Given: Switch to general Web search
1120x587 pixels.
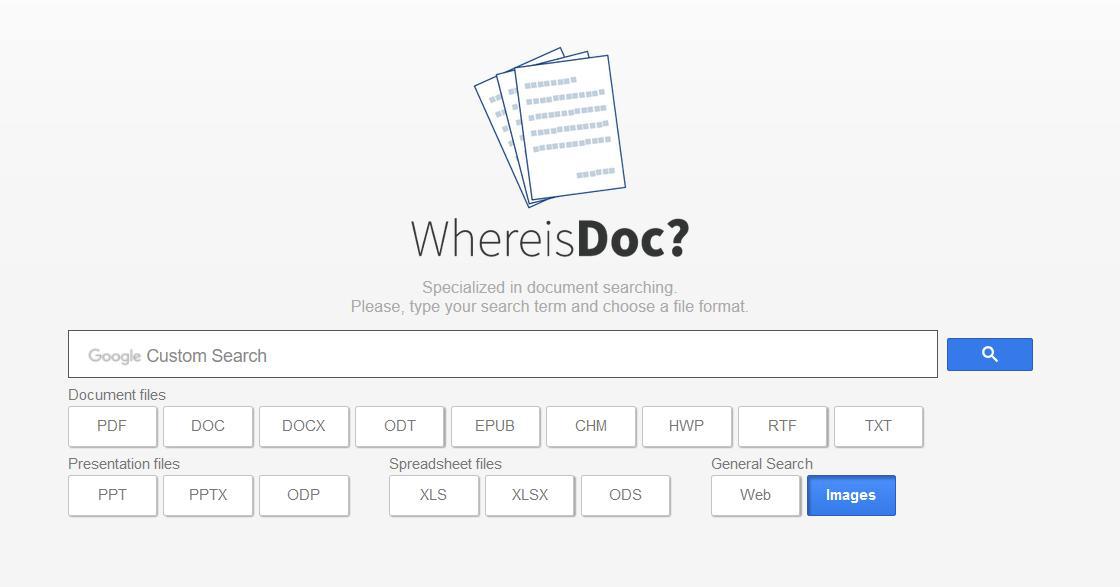Looking at the screenshot, I should coord(755,495).
